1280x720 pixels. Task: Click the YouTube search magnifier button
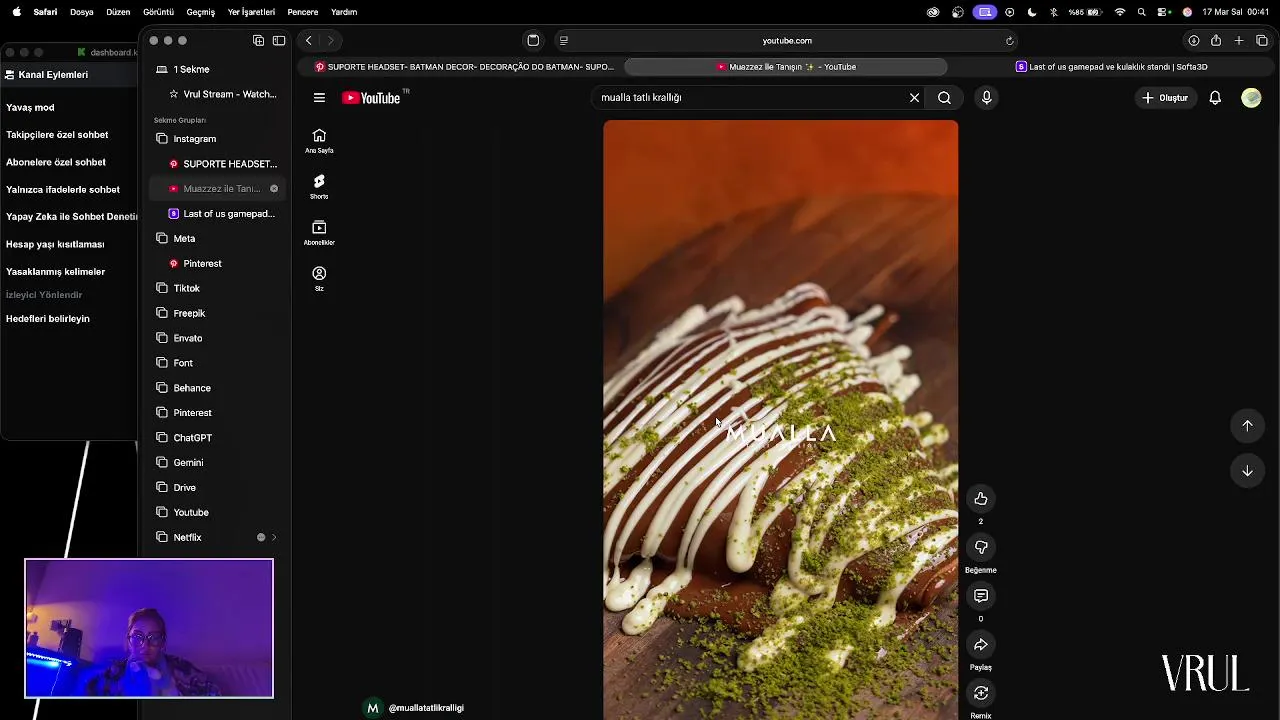(944, 98)
